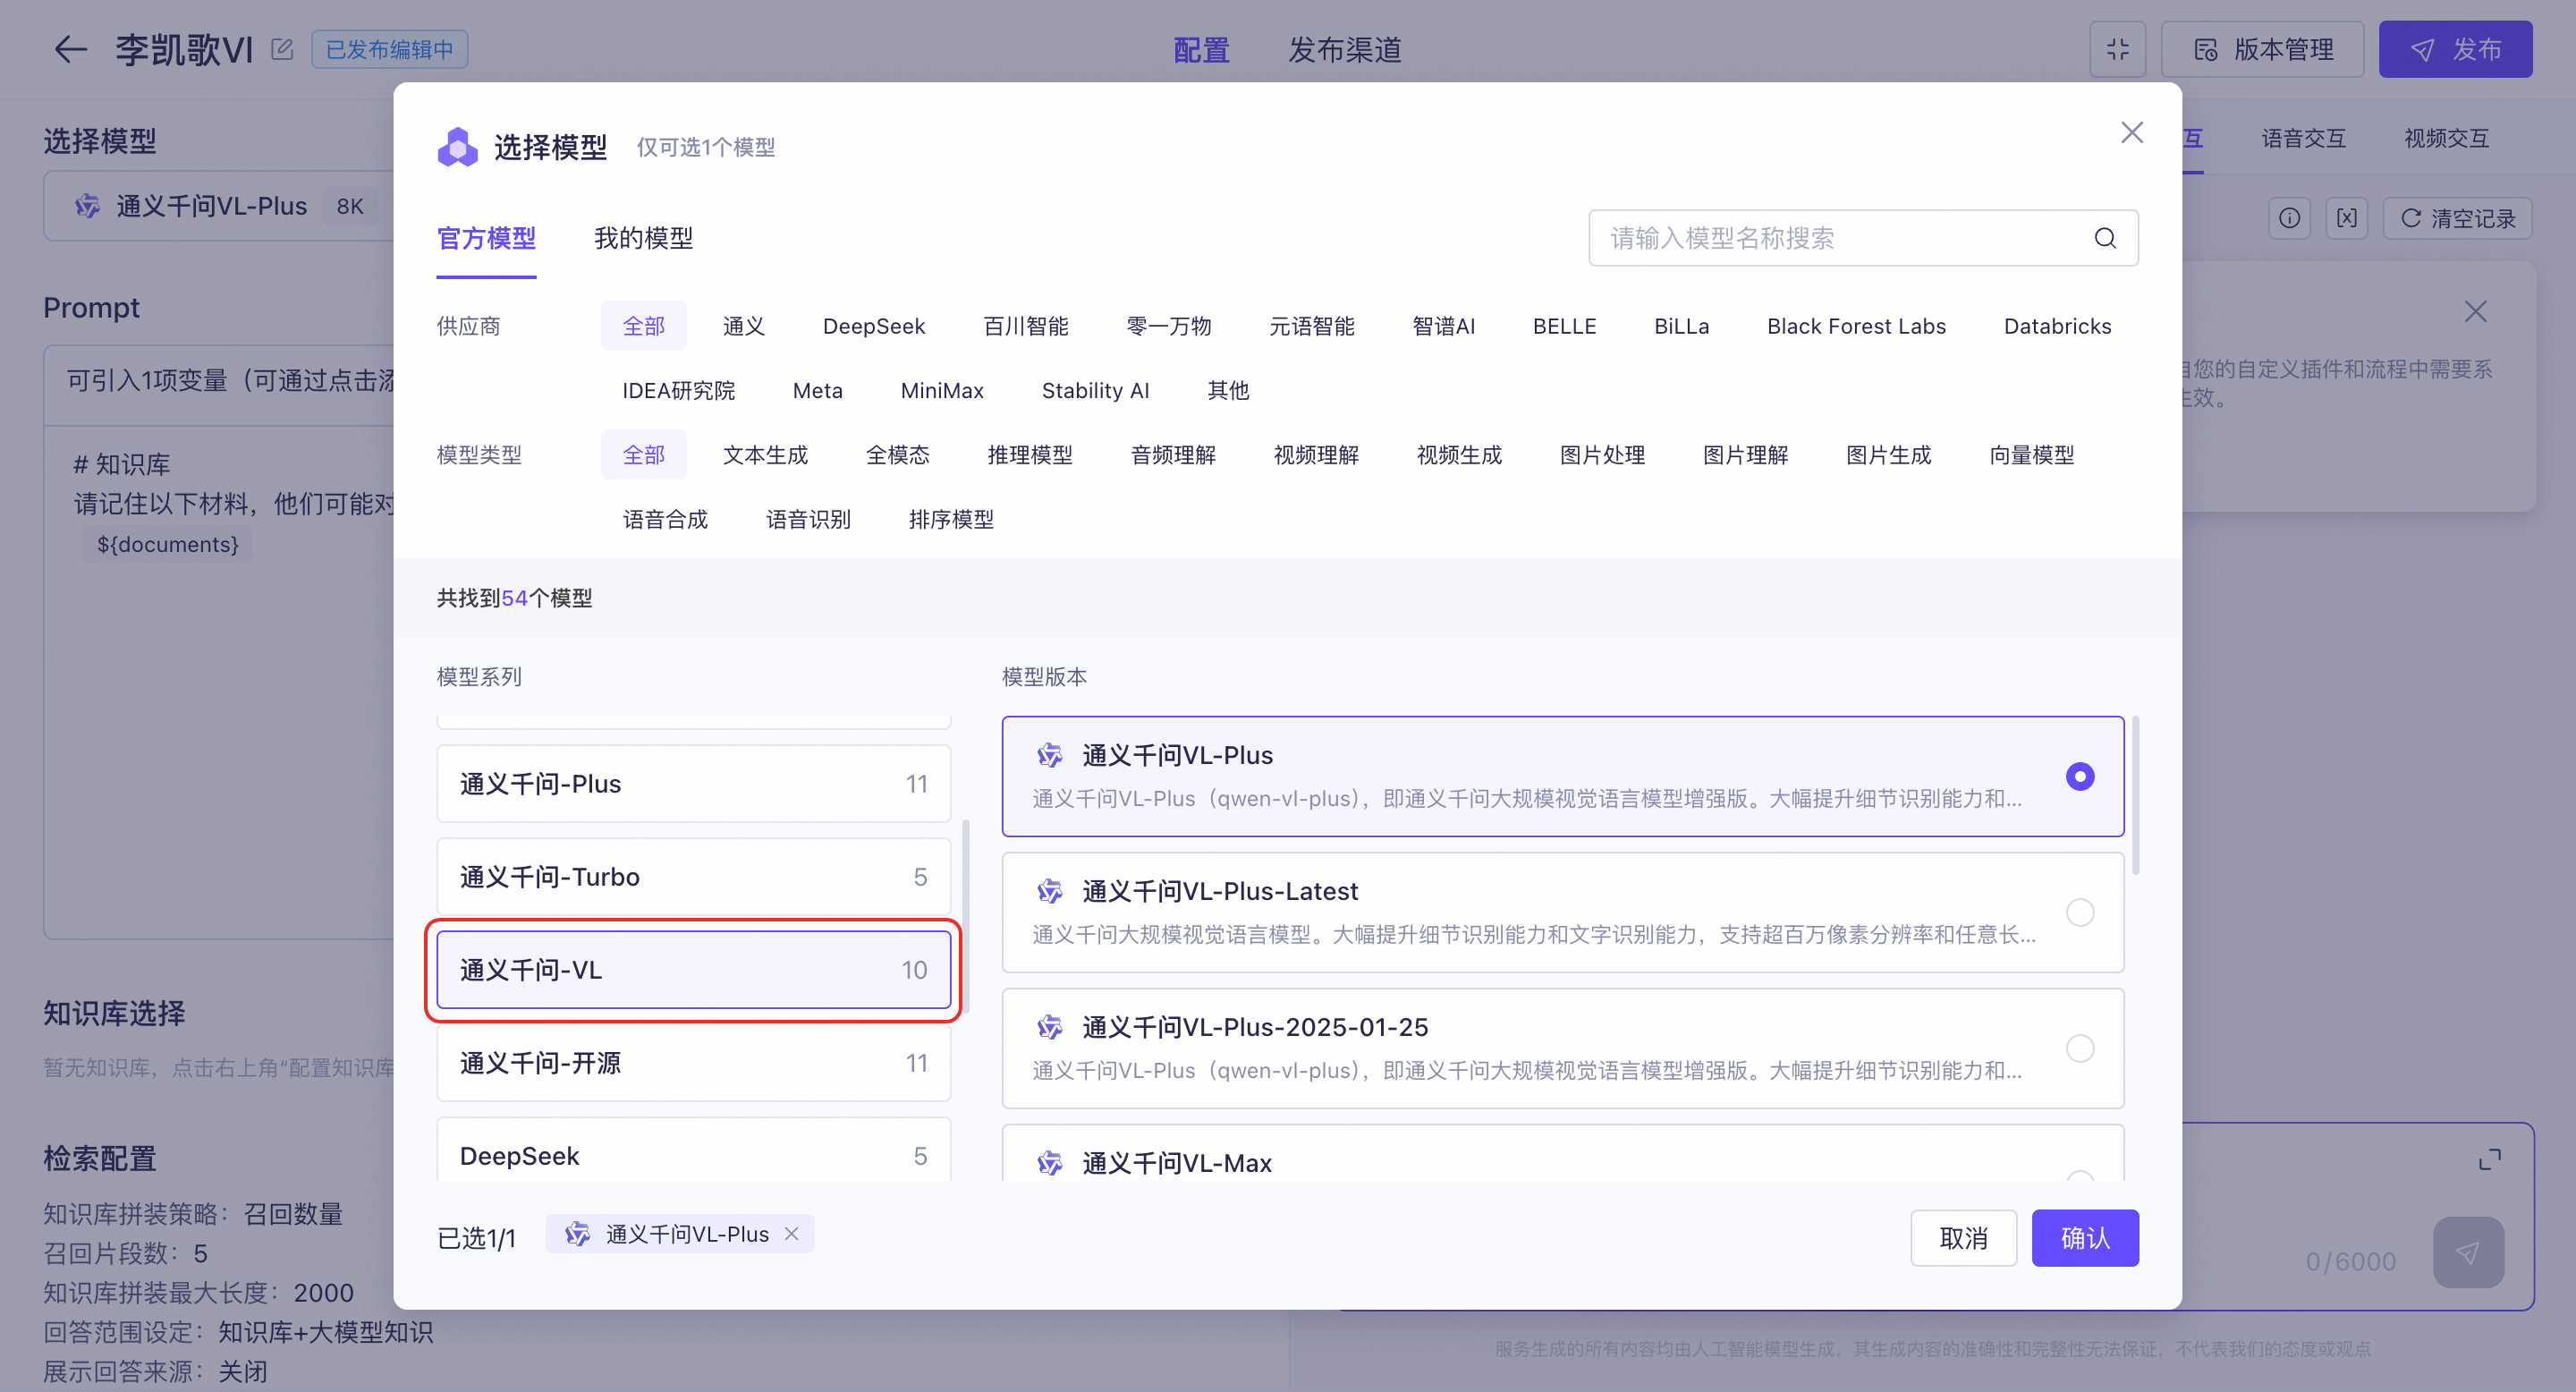2576x1392 pixels.
Task: Open the 通义千问-开源 model series
Action: pyautogui.click(x=693, y=1063)
